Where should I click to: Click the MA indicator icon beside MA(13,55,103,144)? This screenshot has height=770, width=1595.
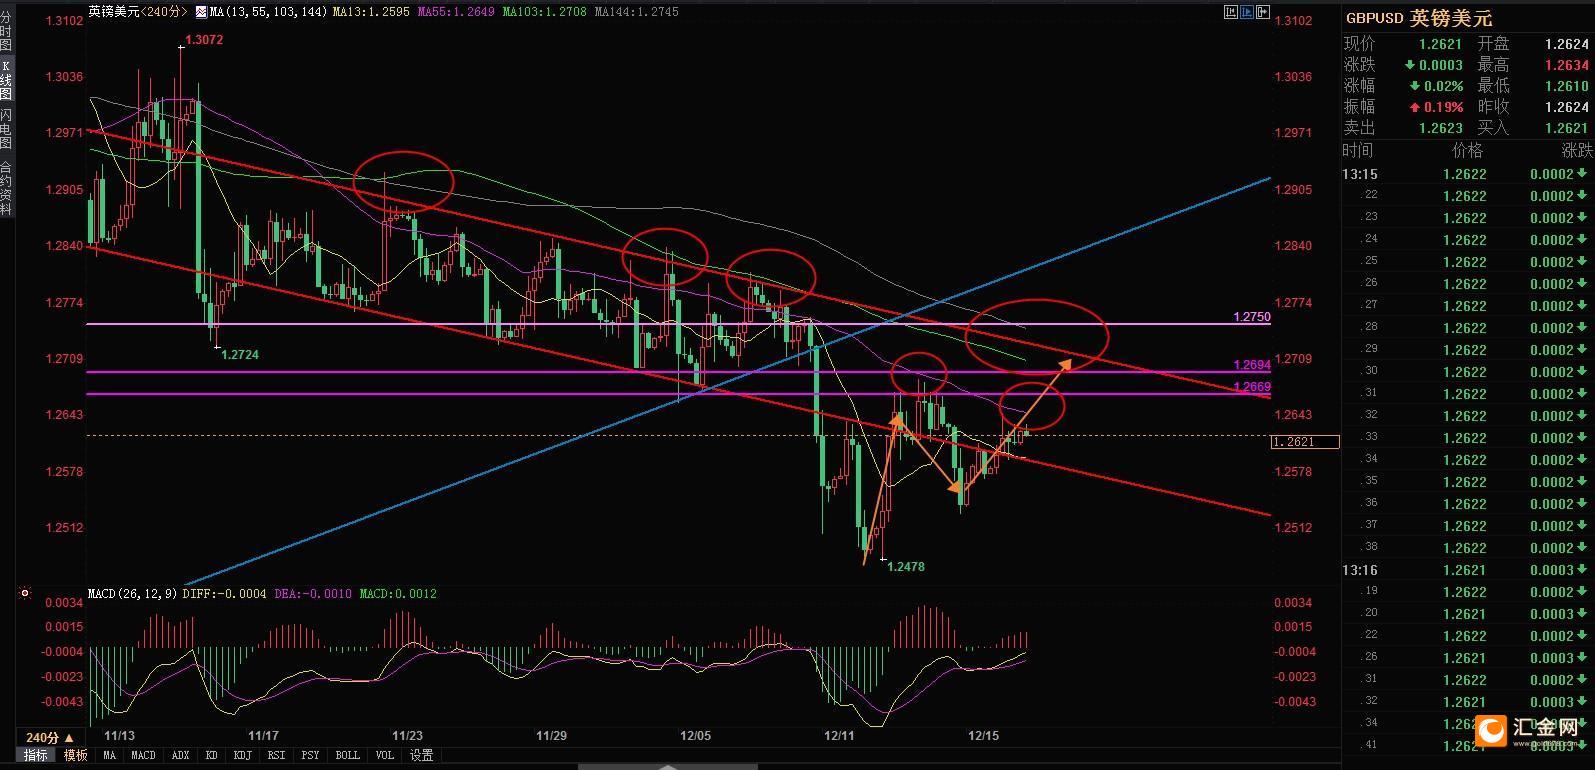pos(201,12)
